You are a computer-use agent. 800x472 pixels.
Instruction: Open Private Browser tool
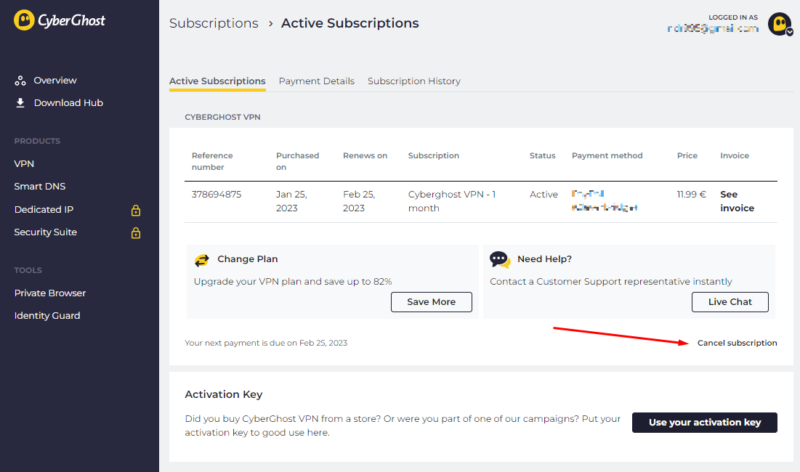[x=50, y=293]
